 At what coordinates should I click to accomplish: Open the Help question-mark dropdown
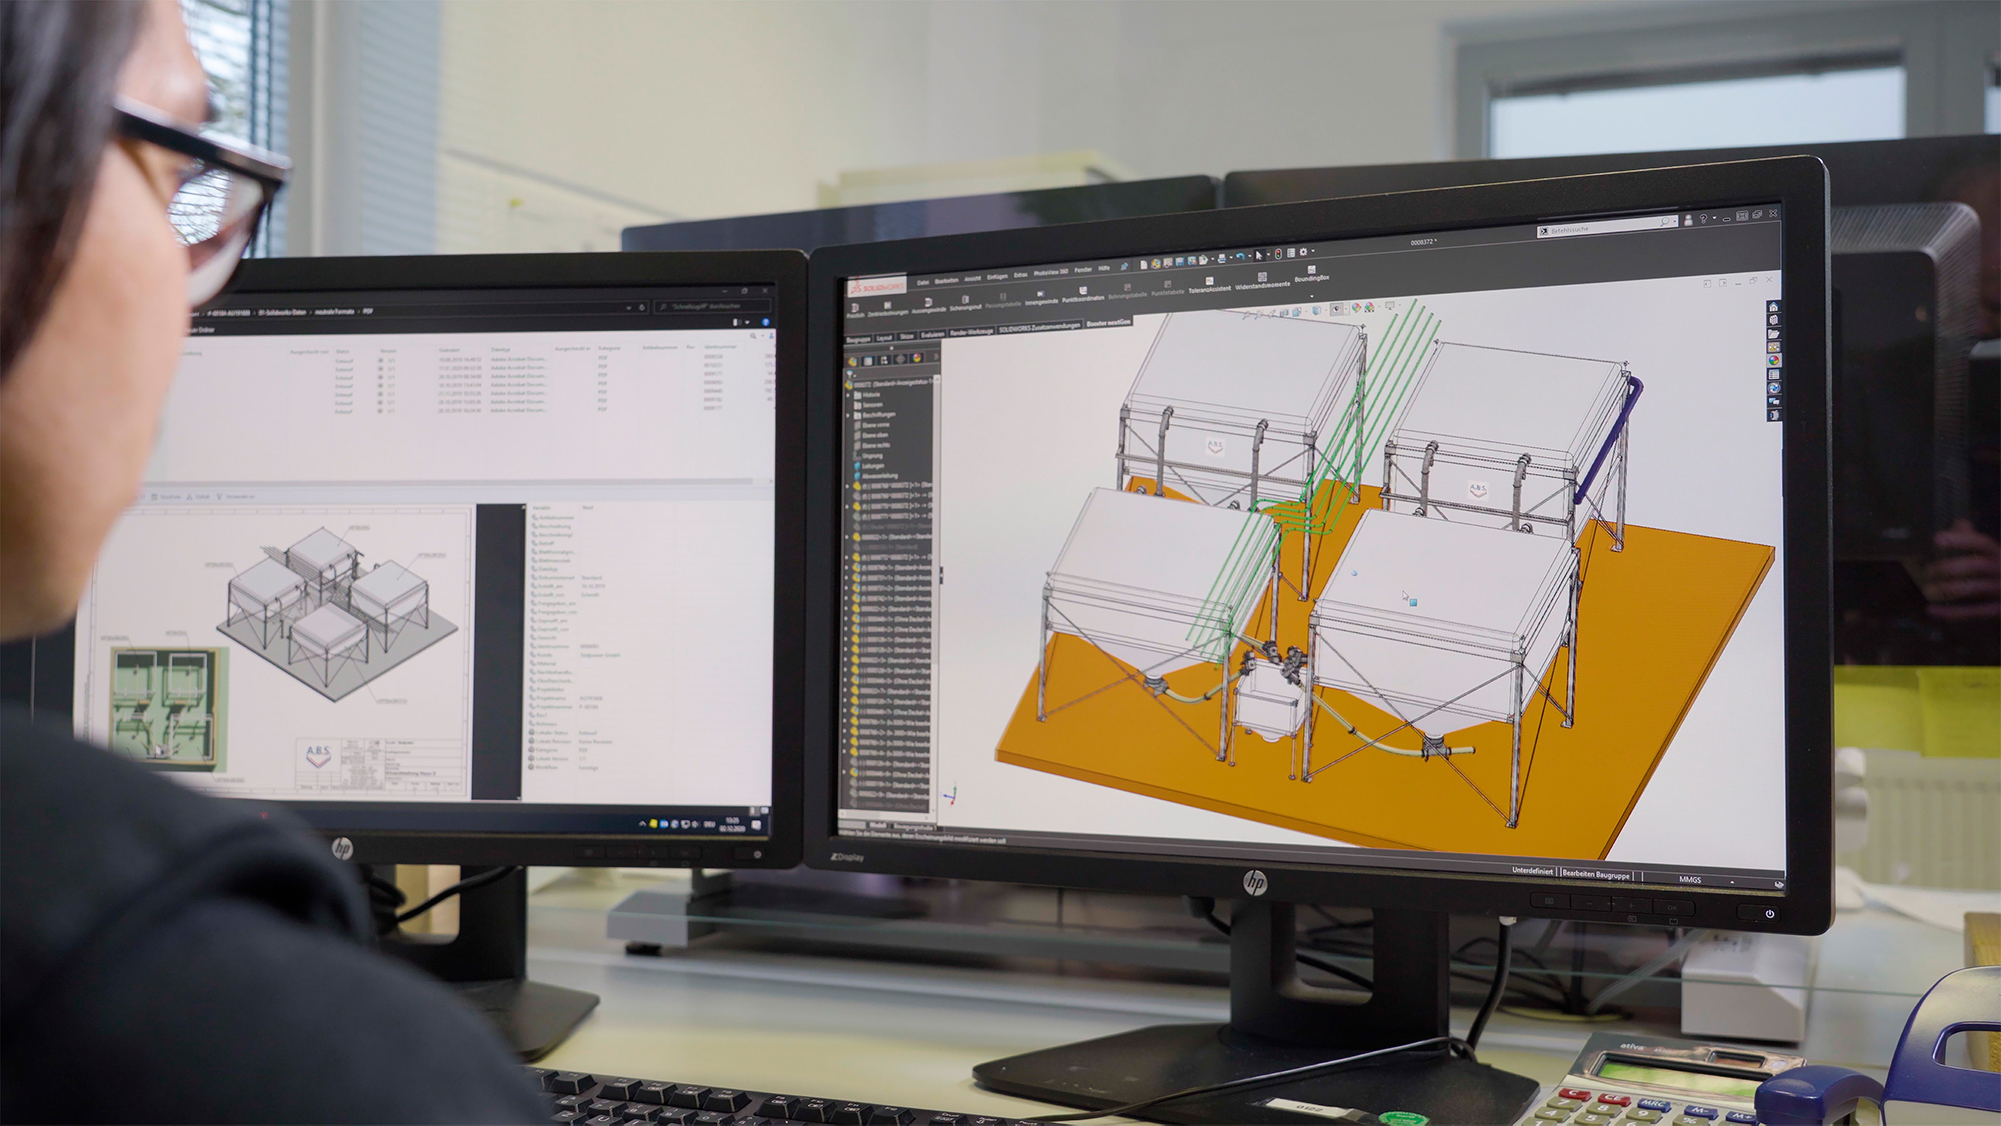1703,219
